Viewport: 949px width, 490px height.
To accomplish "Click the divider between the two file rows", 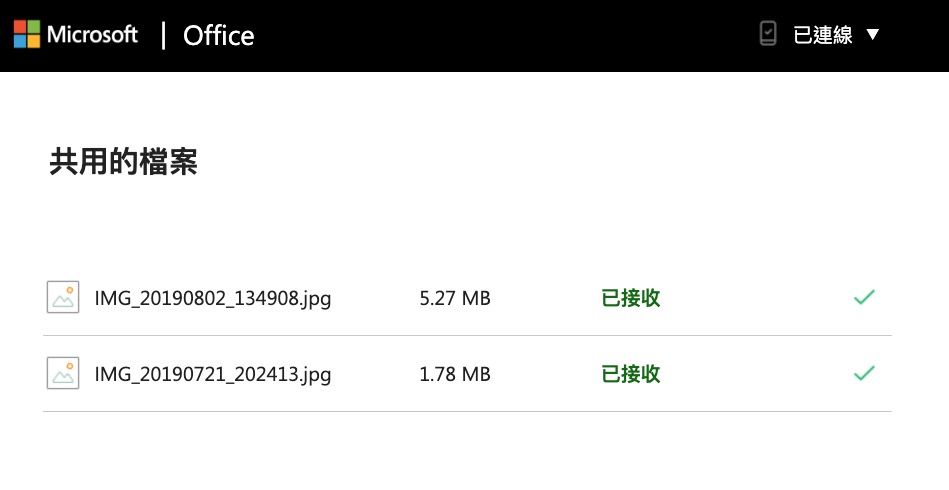I will [x=467, y=335].
